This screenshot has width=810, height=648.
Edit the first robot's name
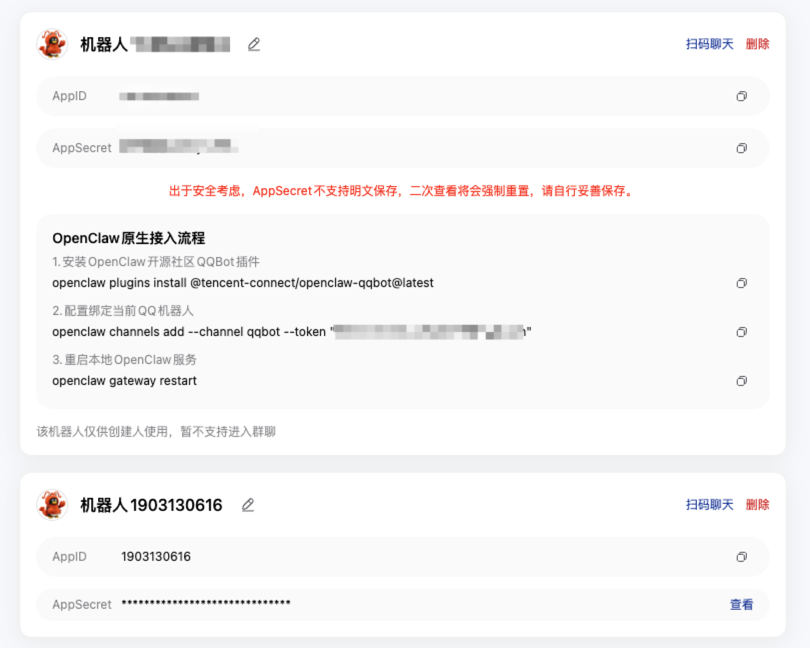253,44
